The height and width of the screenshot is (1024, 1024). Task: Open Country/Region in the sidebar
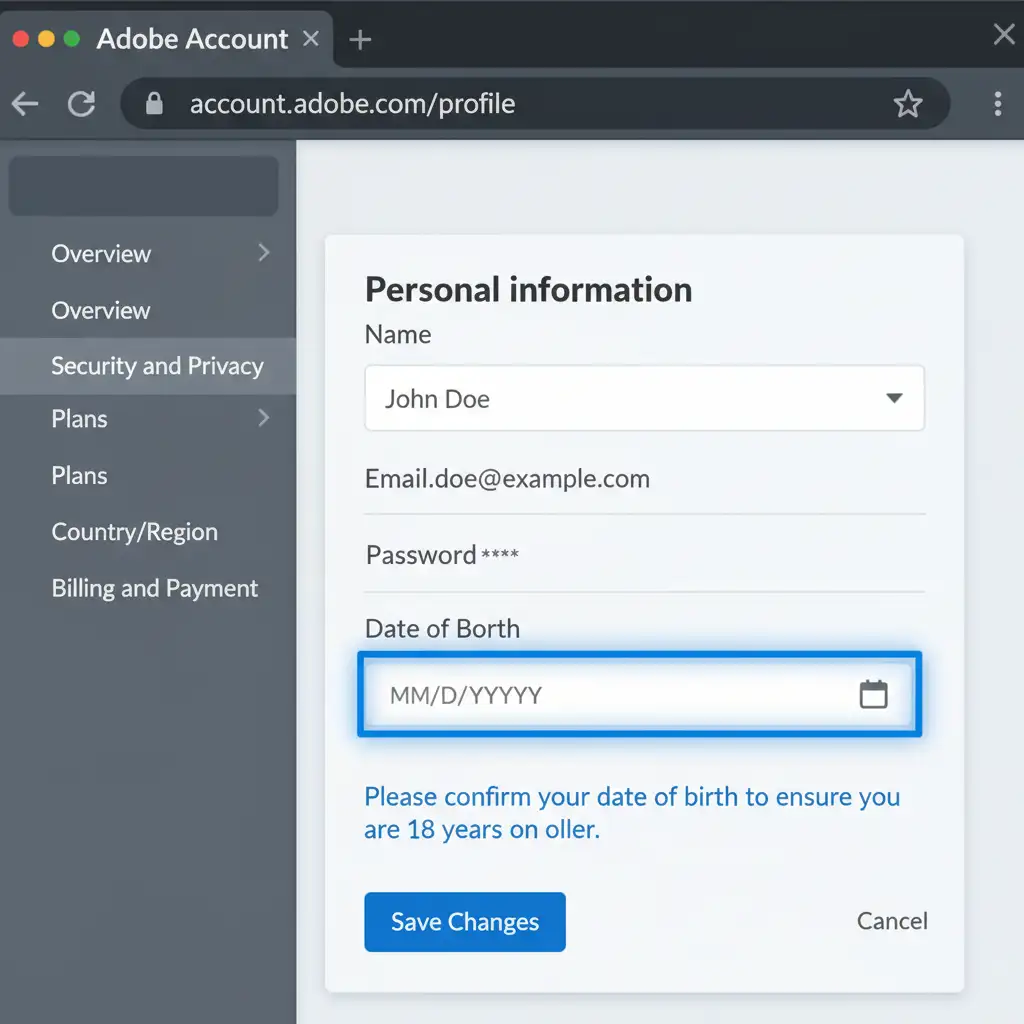(x=134, y=532)
